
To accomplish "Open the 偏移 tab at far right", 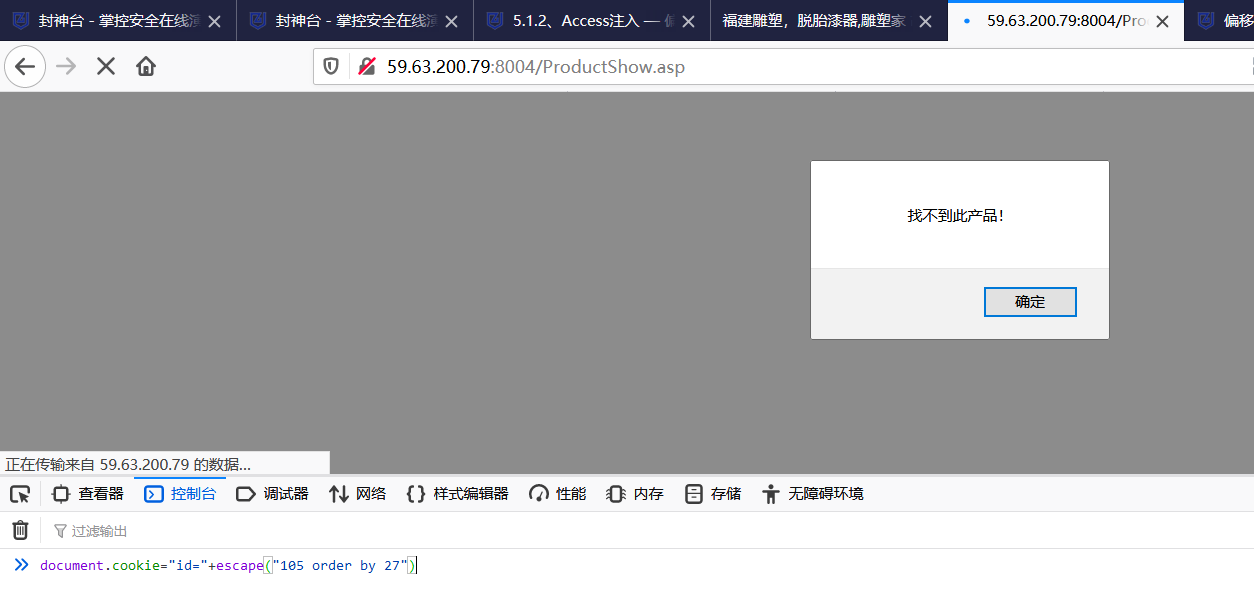I will point(1220,21).
